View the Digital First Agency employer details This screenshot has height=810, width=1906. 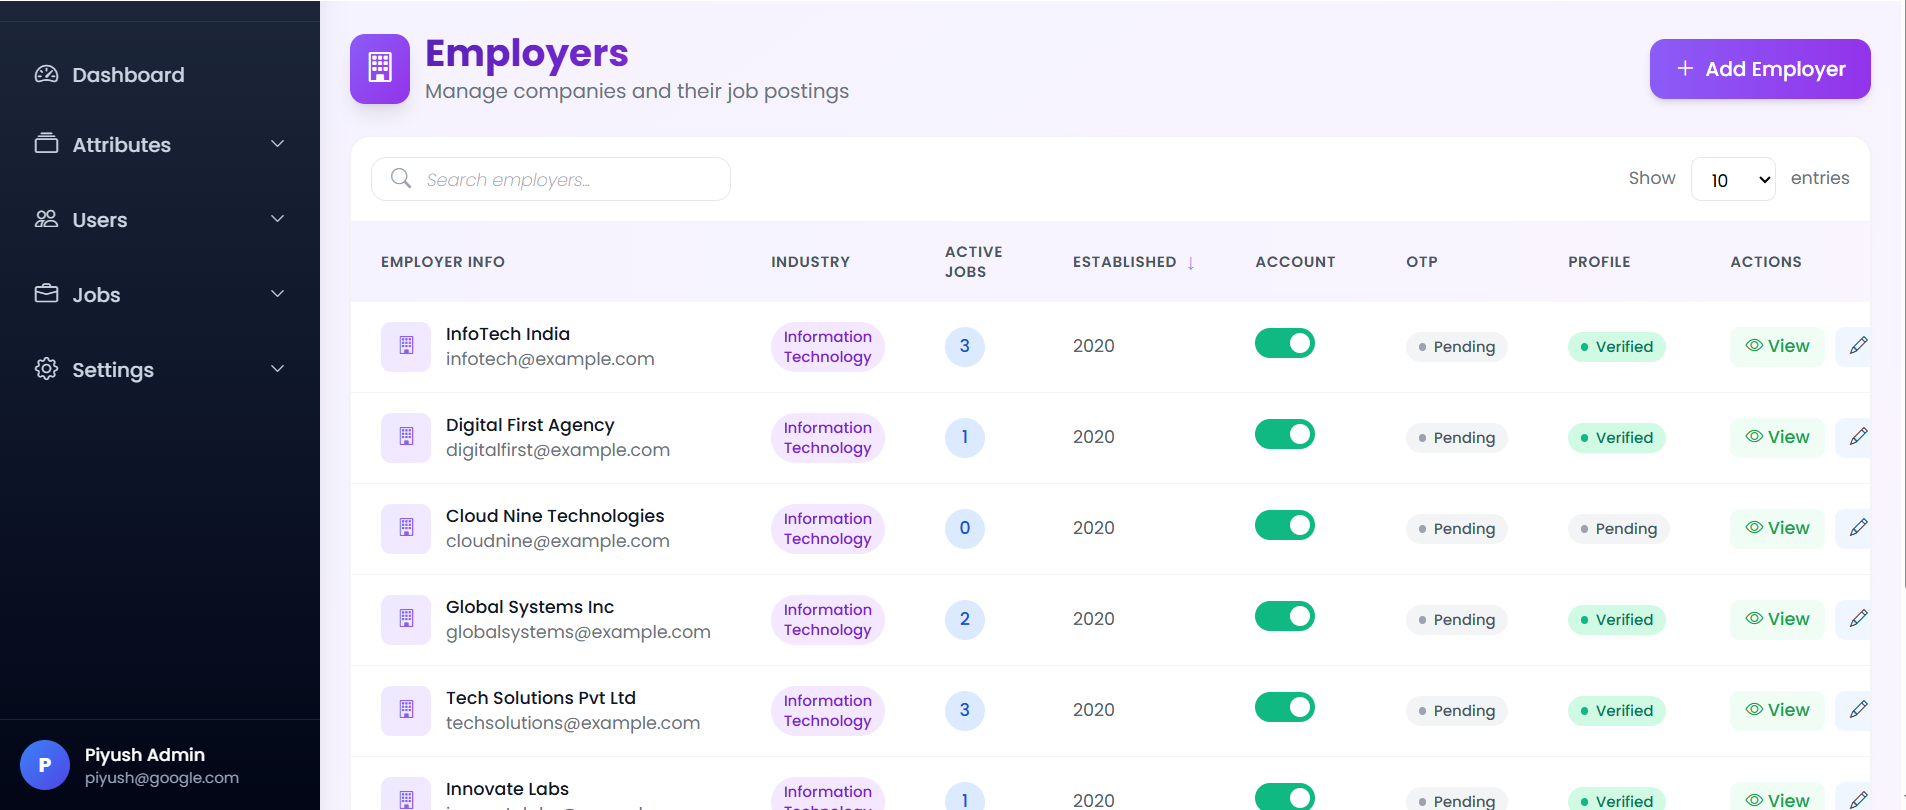[1777, 437]
